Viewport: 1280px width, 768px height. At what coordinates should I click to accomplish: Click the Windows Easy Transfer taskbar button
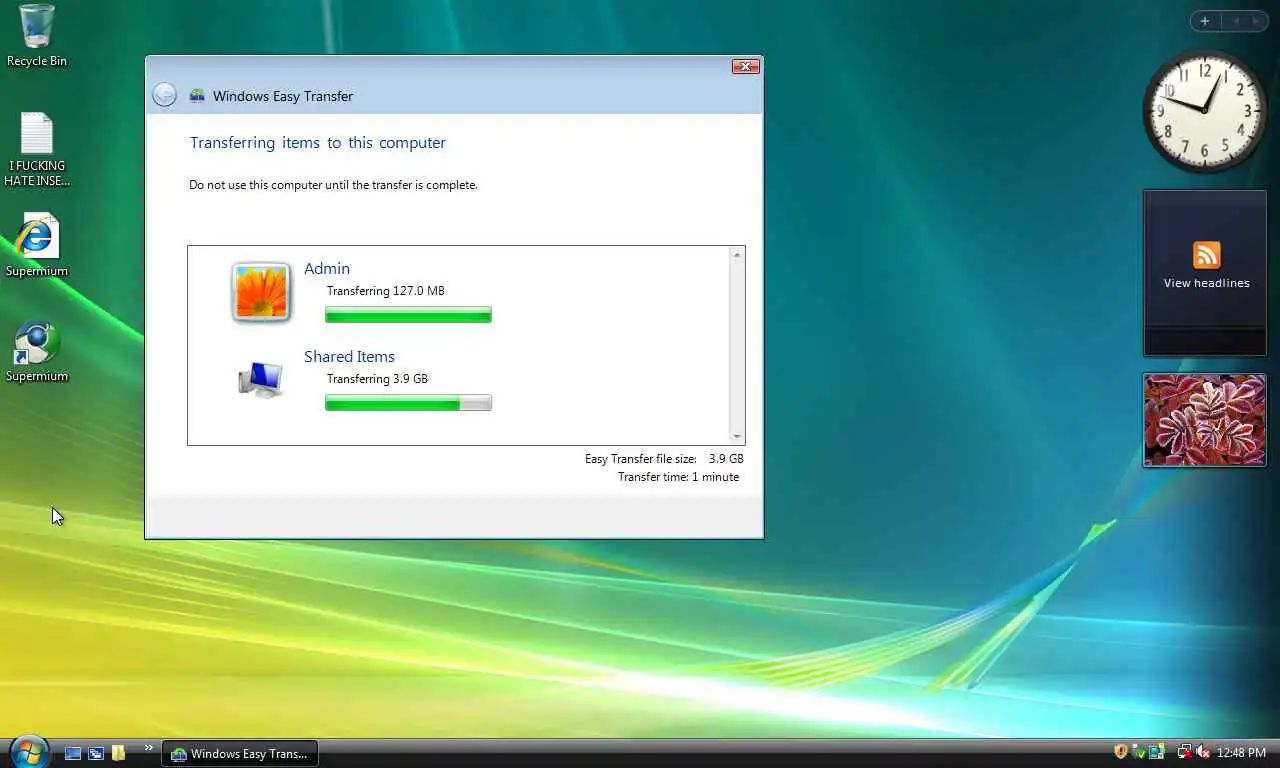tap(240, 753)
